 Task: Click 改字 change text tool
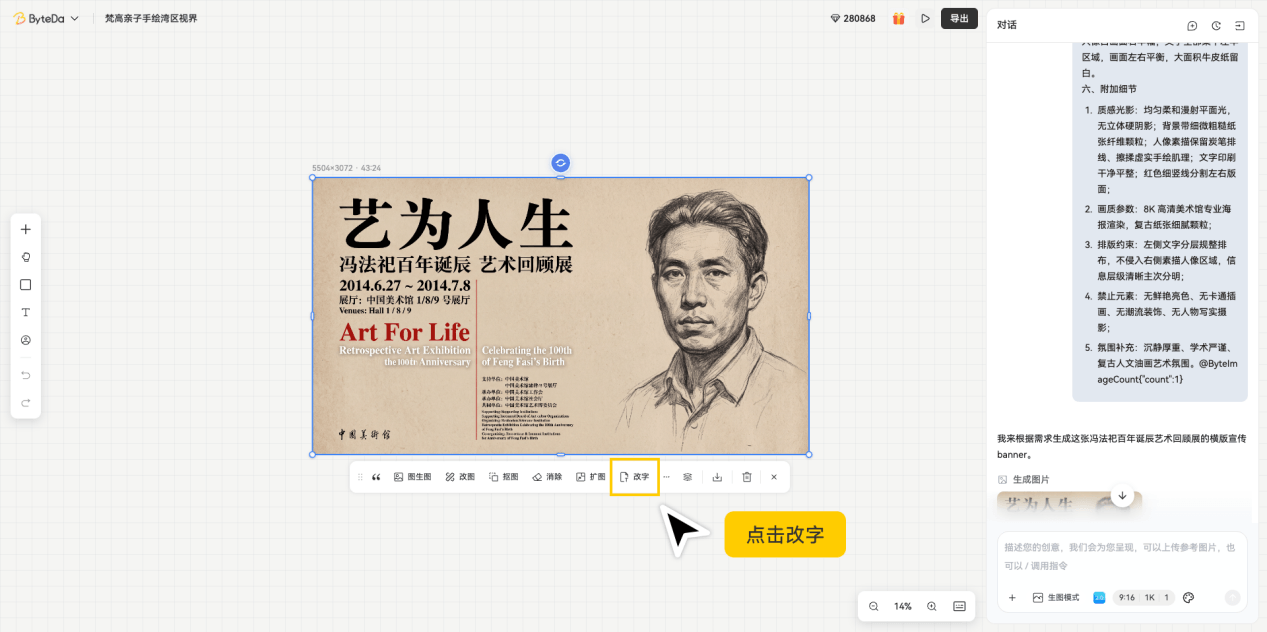[634, 477]
